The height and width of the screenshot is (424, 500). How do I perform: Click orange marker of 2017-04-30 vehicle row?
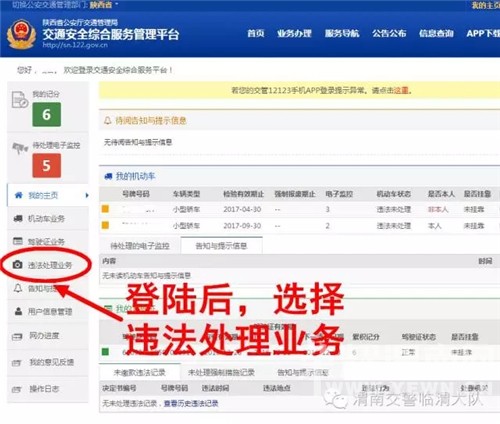coord(105,209)
